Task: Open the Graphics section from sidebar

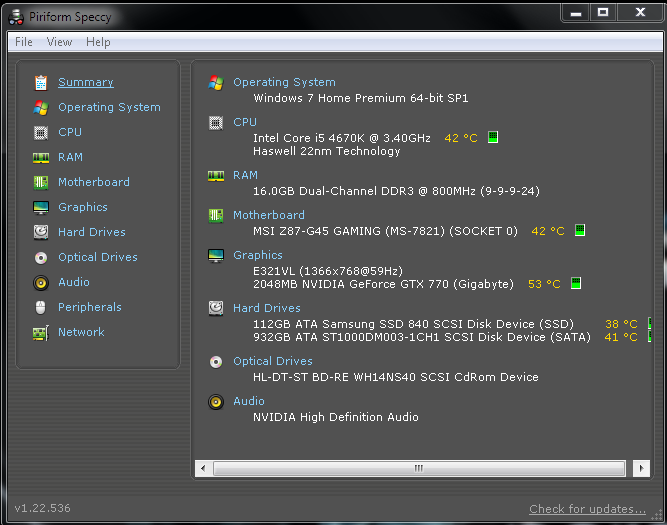Action: [83, 207]
